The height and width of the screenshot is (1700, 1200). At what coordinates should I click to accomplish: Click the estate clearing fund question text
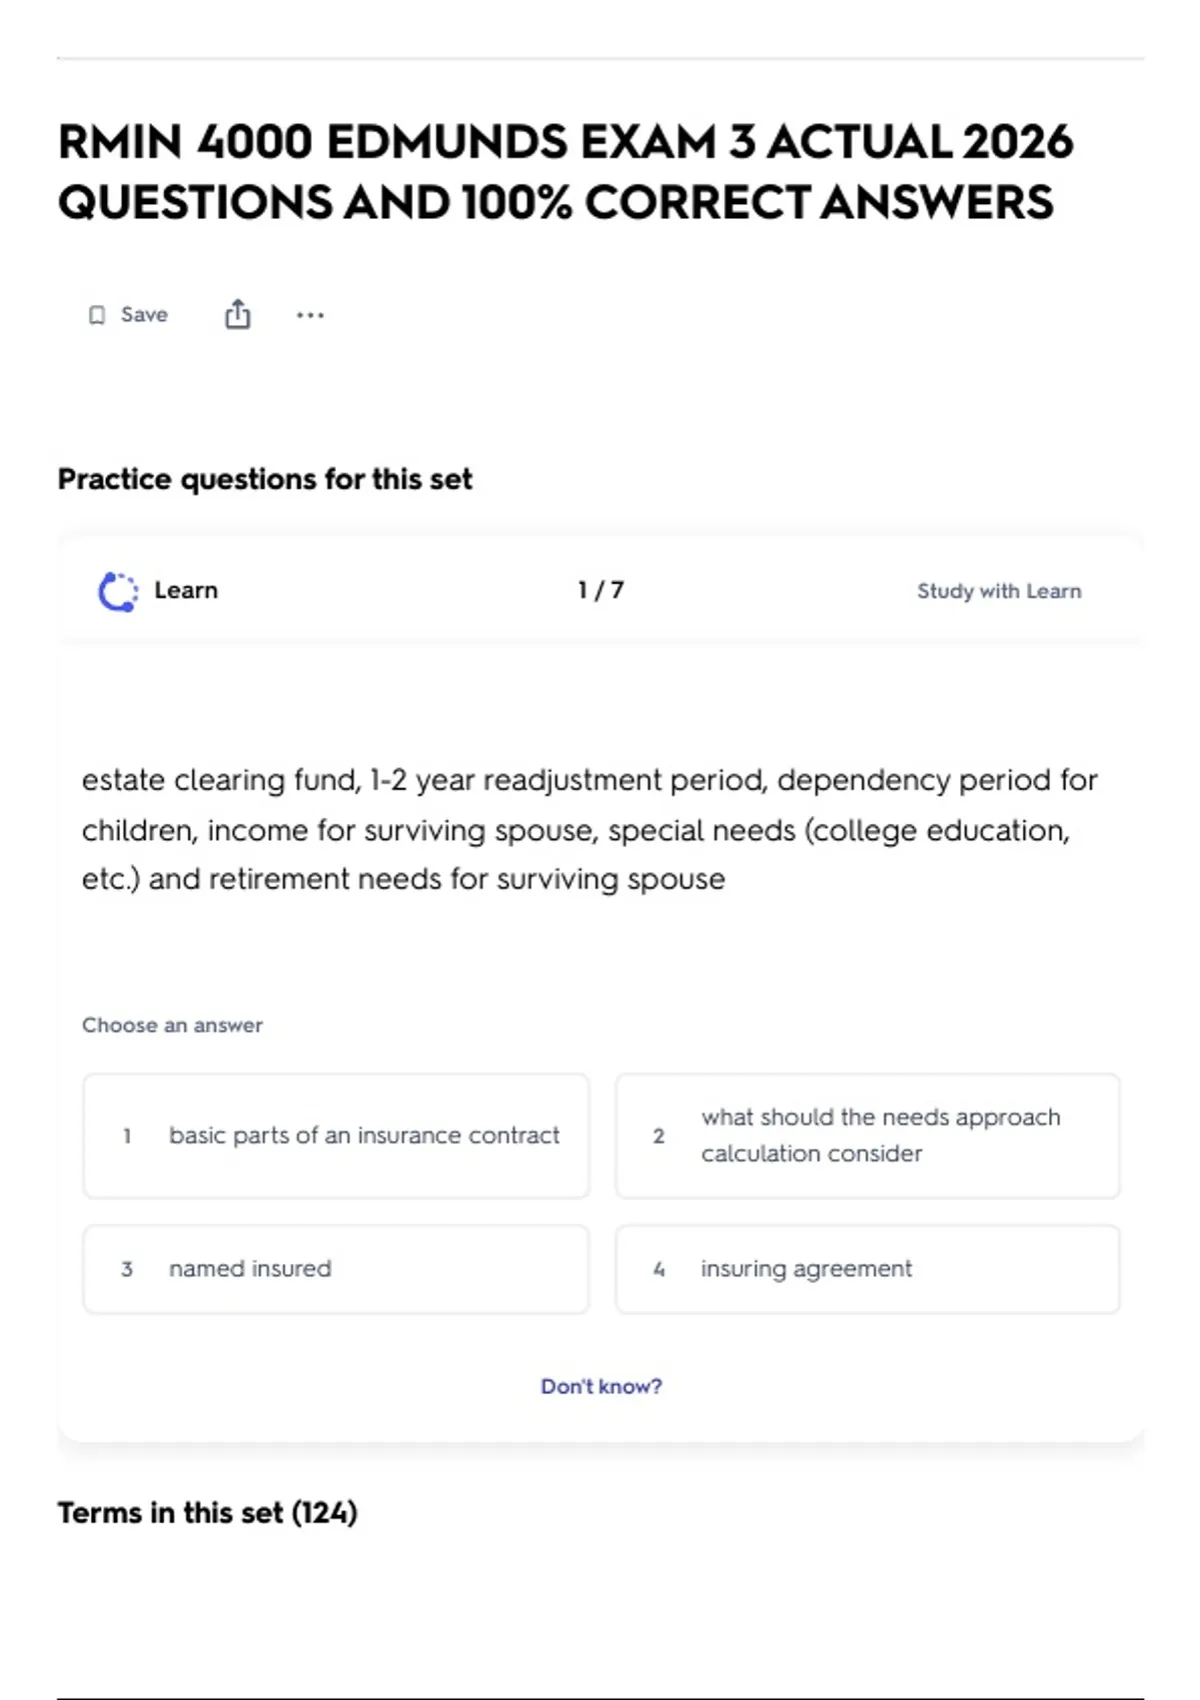coord(589,829)
